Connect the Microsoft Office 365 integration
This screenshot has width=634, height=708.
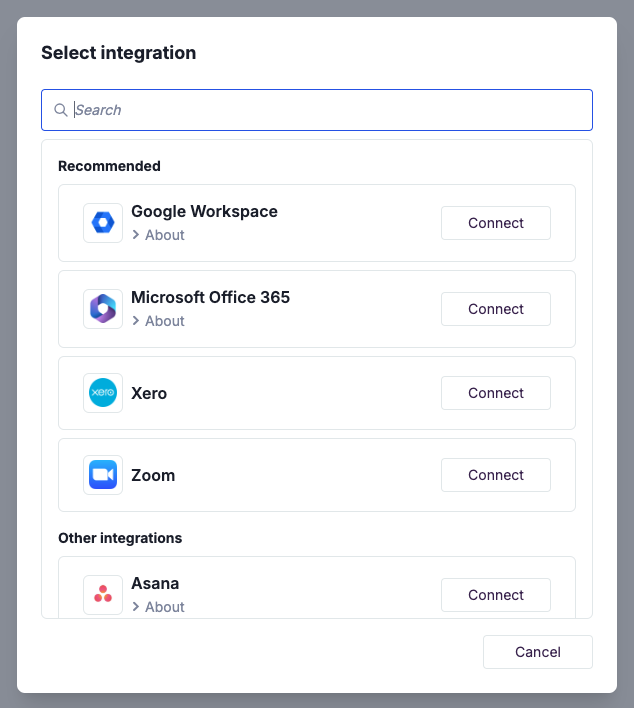coord(496,309)
